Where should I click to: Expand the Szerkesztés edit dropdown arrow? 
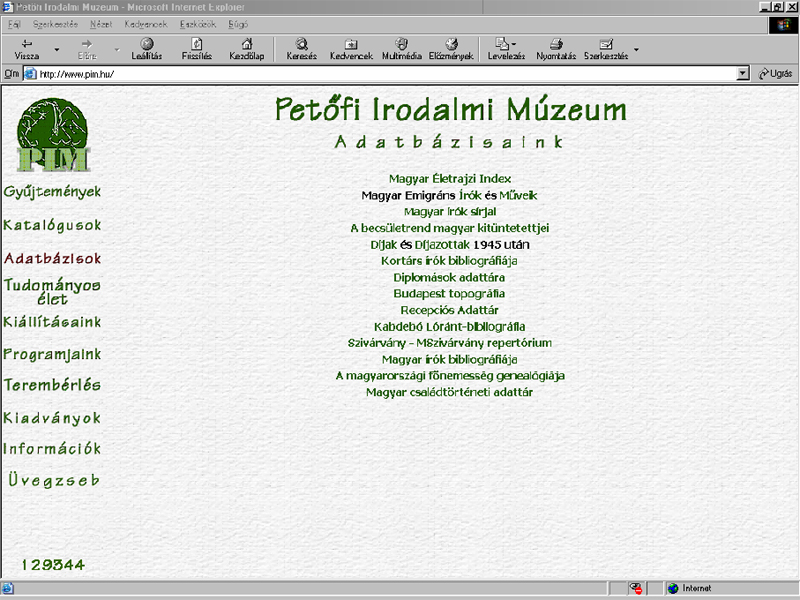tap(636, 49)
